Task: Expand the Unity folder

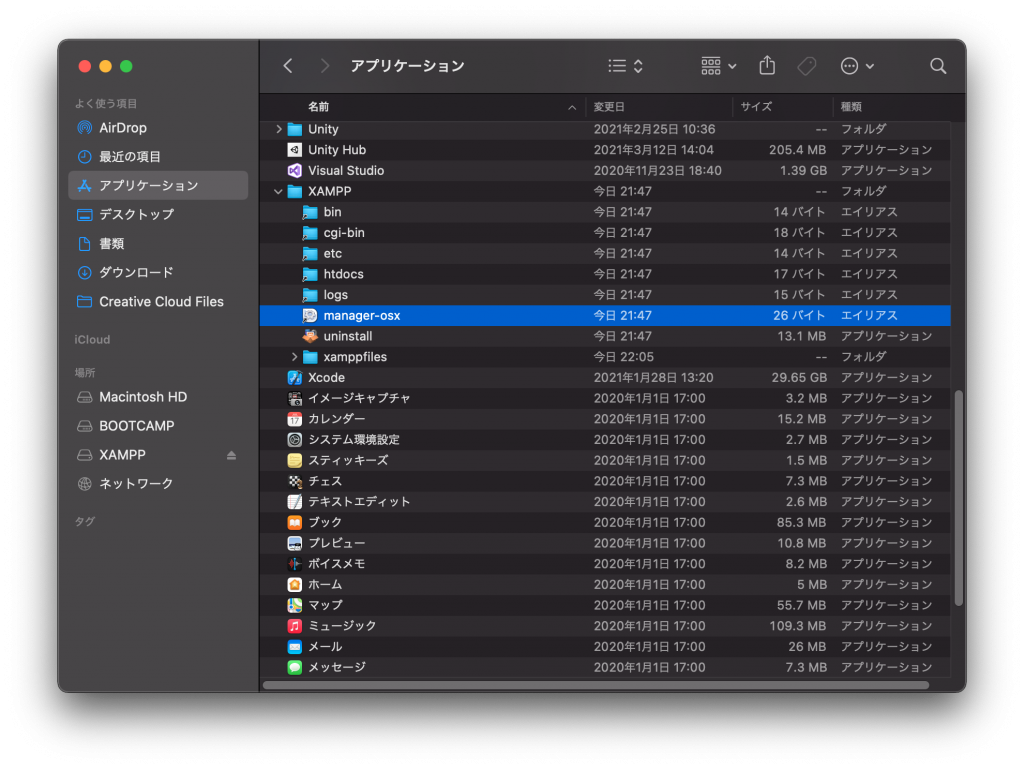Action: tap(279, 129)
